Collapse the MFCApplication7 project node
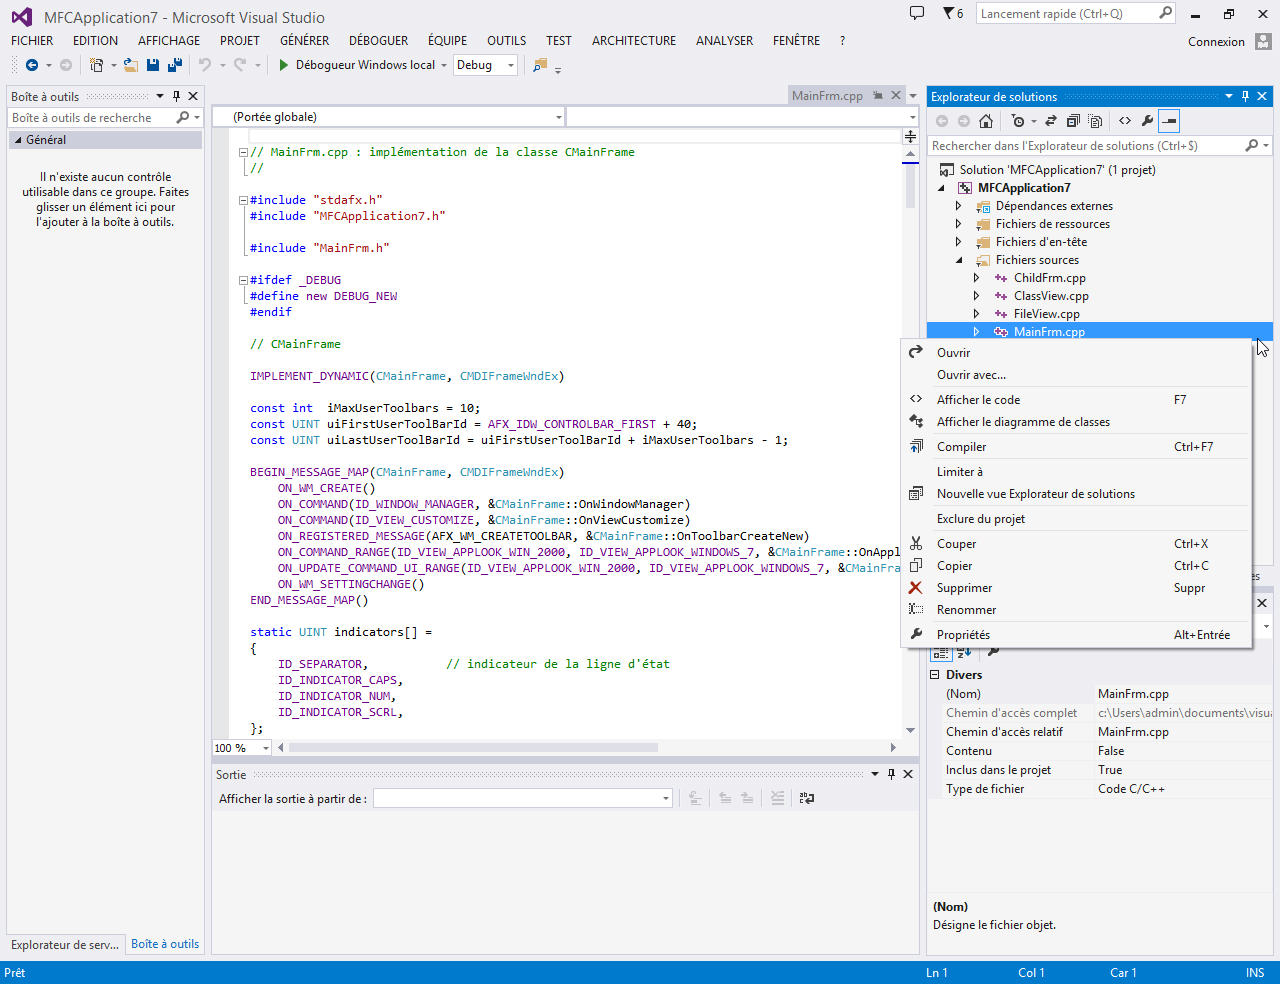The height and width of the screenshot is (984, 1280). [941, 188]
